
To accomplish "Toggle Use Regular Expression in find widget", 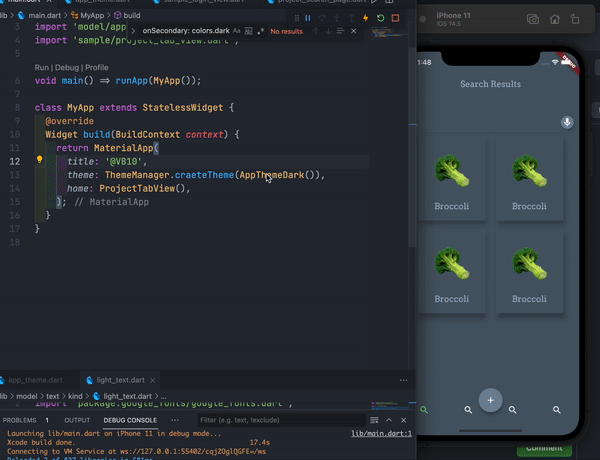I will click(261, 31).
